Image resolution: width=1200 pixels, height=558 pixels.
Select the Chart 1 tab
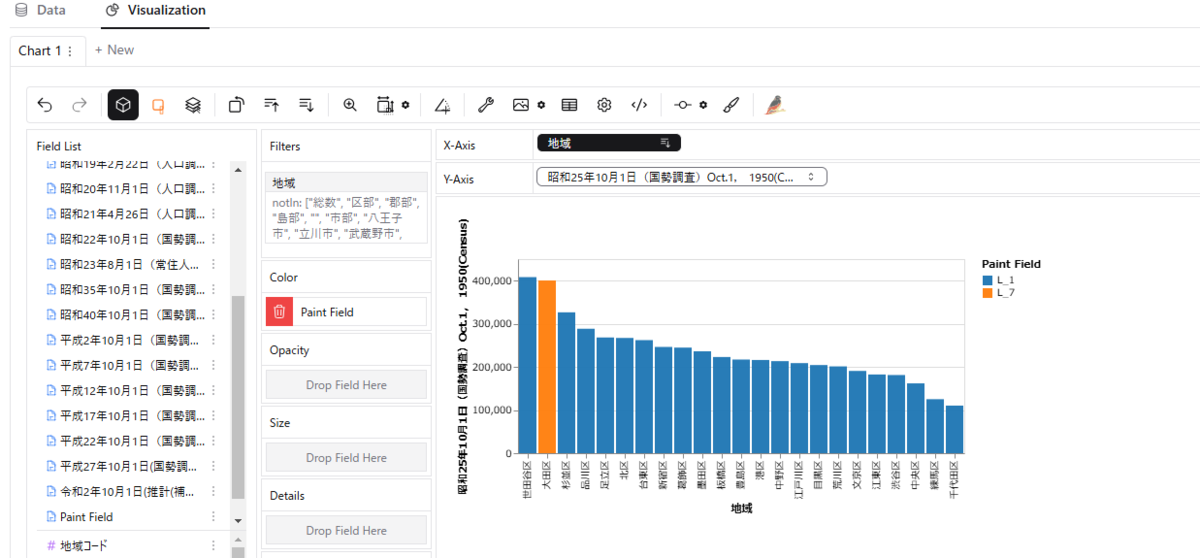46,50
